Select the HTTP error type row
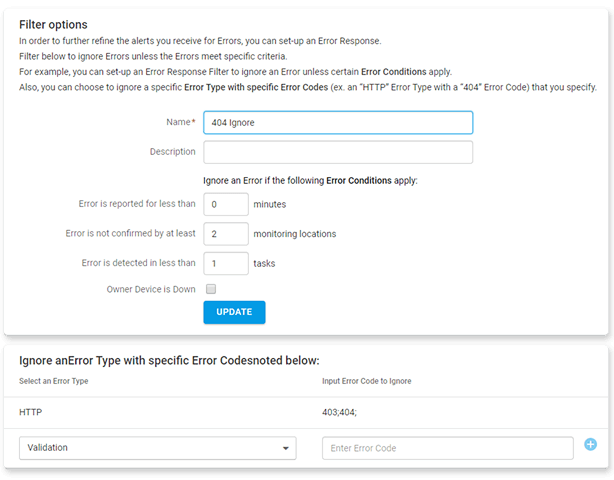This screenshot has width=614, height=480. [306, 412]
